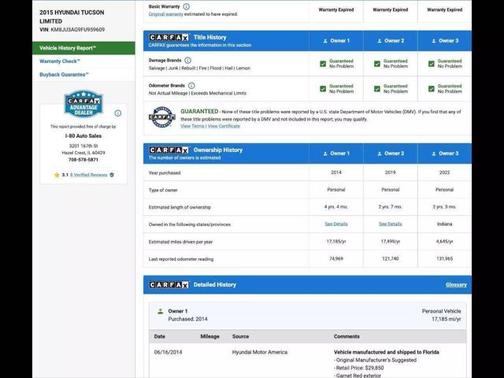Open the Buyback Guarantee section

tap(64, 75)
